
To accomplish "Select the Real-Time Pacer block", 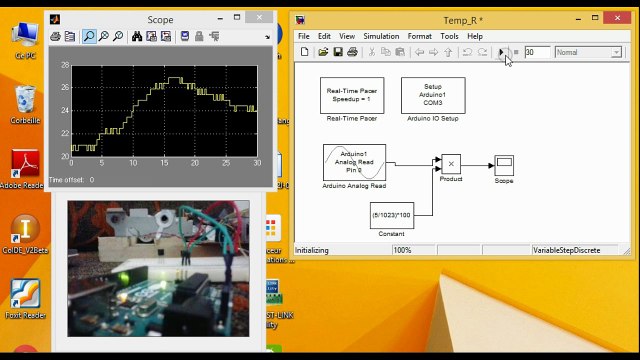I will coord(352,96).
